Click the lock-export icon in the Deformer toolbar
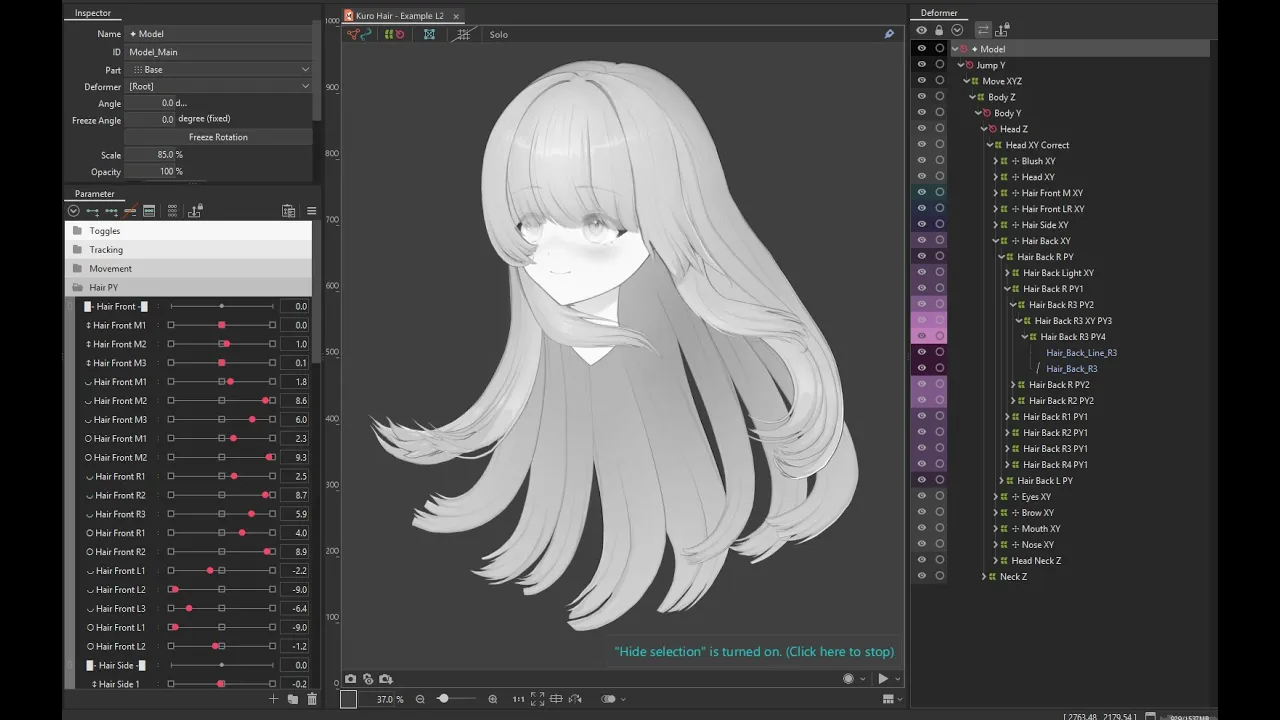This screenshot has width=1280, height=720. click(x=1001, y=30)
